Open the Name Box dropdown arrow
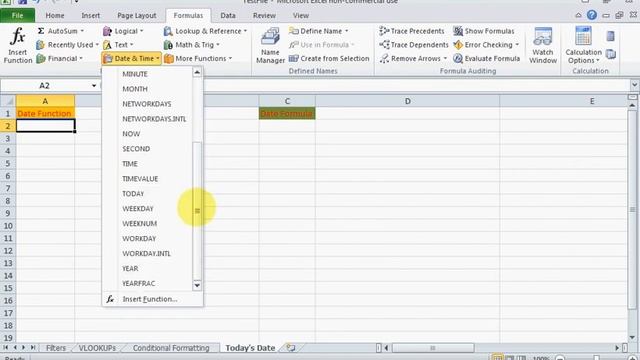Viewport: 640px width, 360px height. click(x=94, y=86)
